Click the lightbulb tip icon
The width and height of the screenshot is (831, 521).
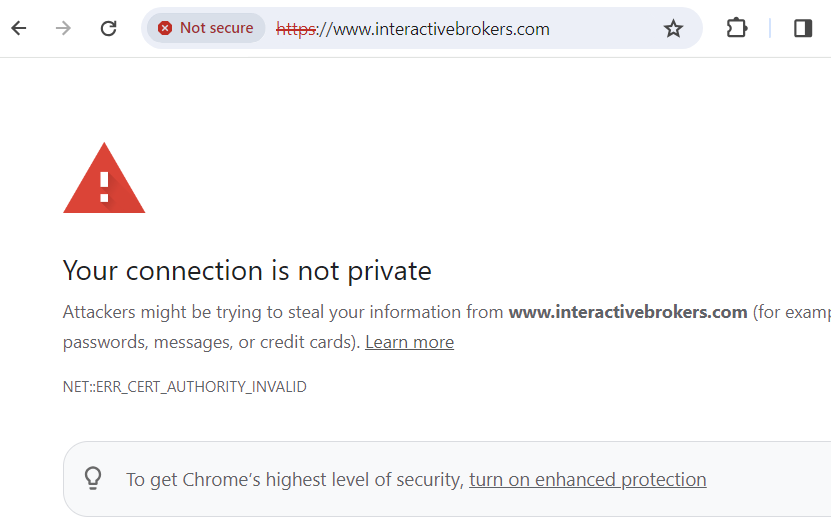click(93, 478)
